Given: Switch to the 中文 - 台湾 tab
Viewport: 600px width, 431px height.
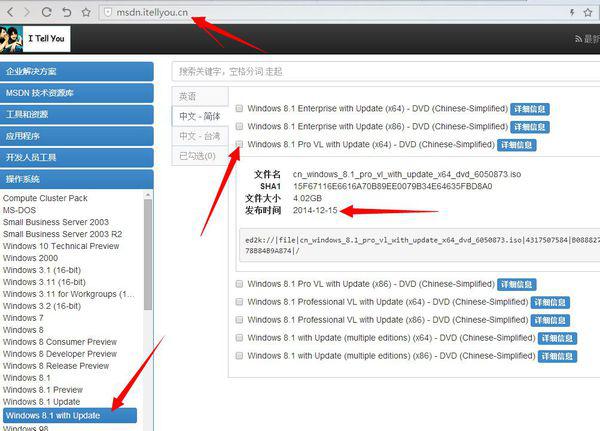Looking at the screenshot, I should [x=200, y=136].
